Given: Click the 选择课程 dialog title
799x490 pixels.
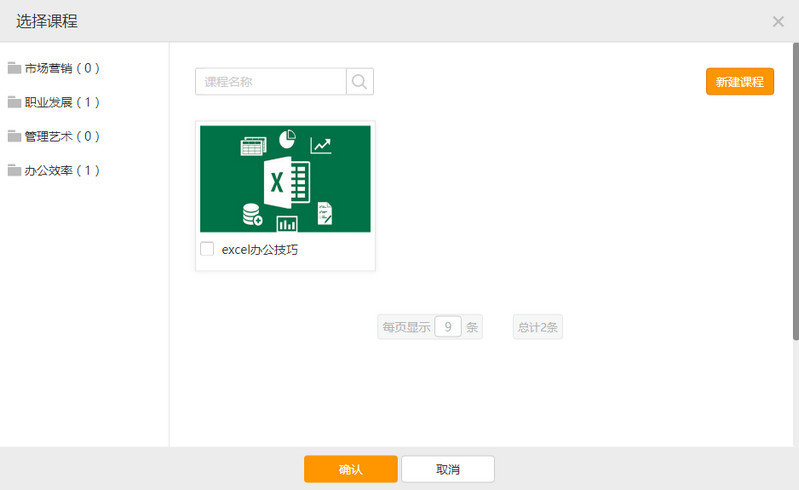Looking at the screenshot, I should click(47, 21).
